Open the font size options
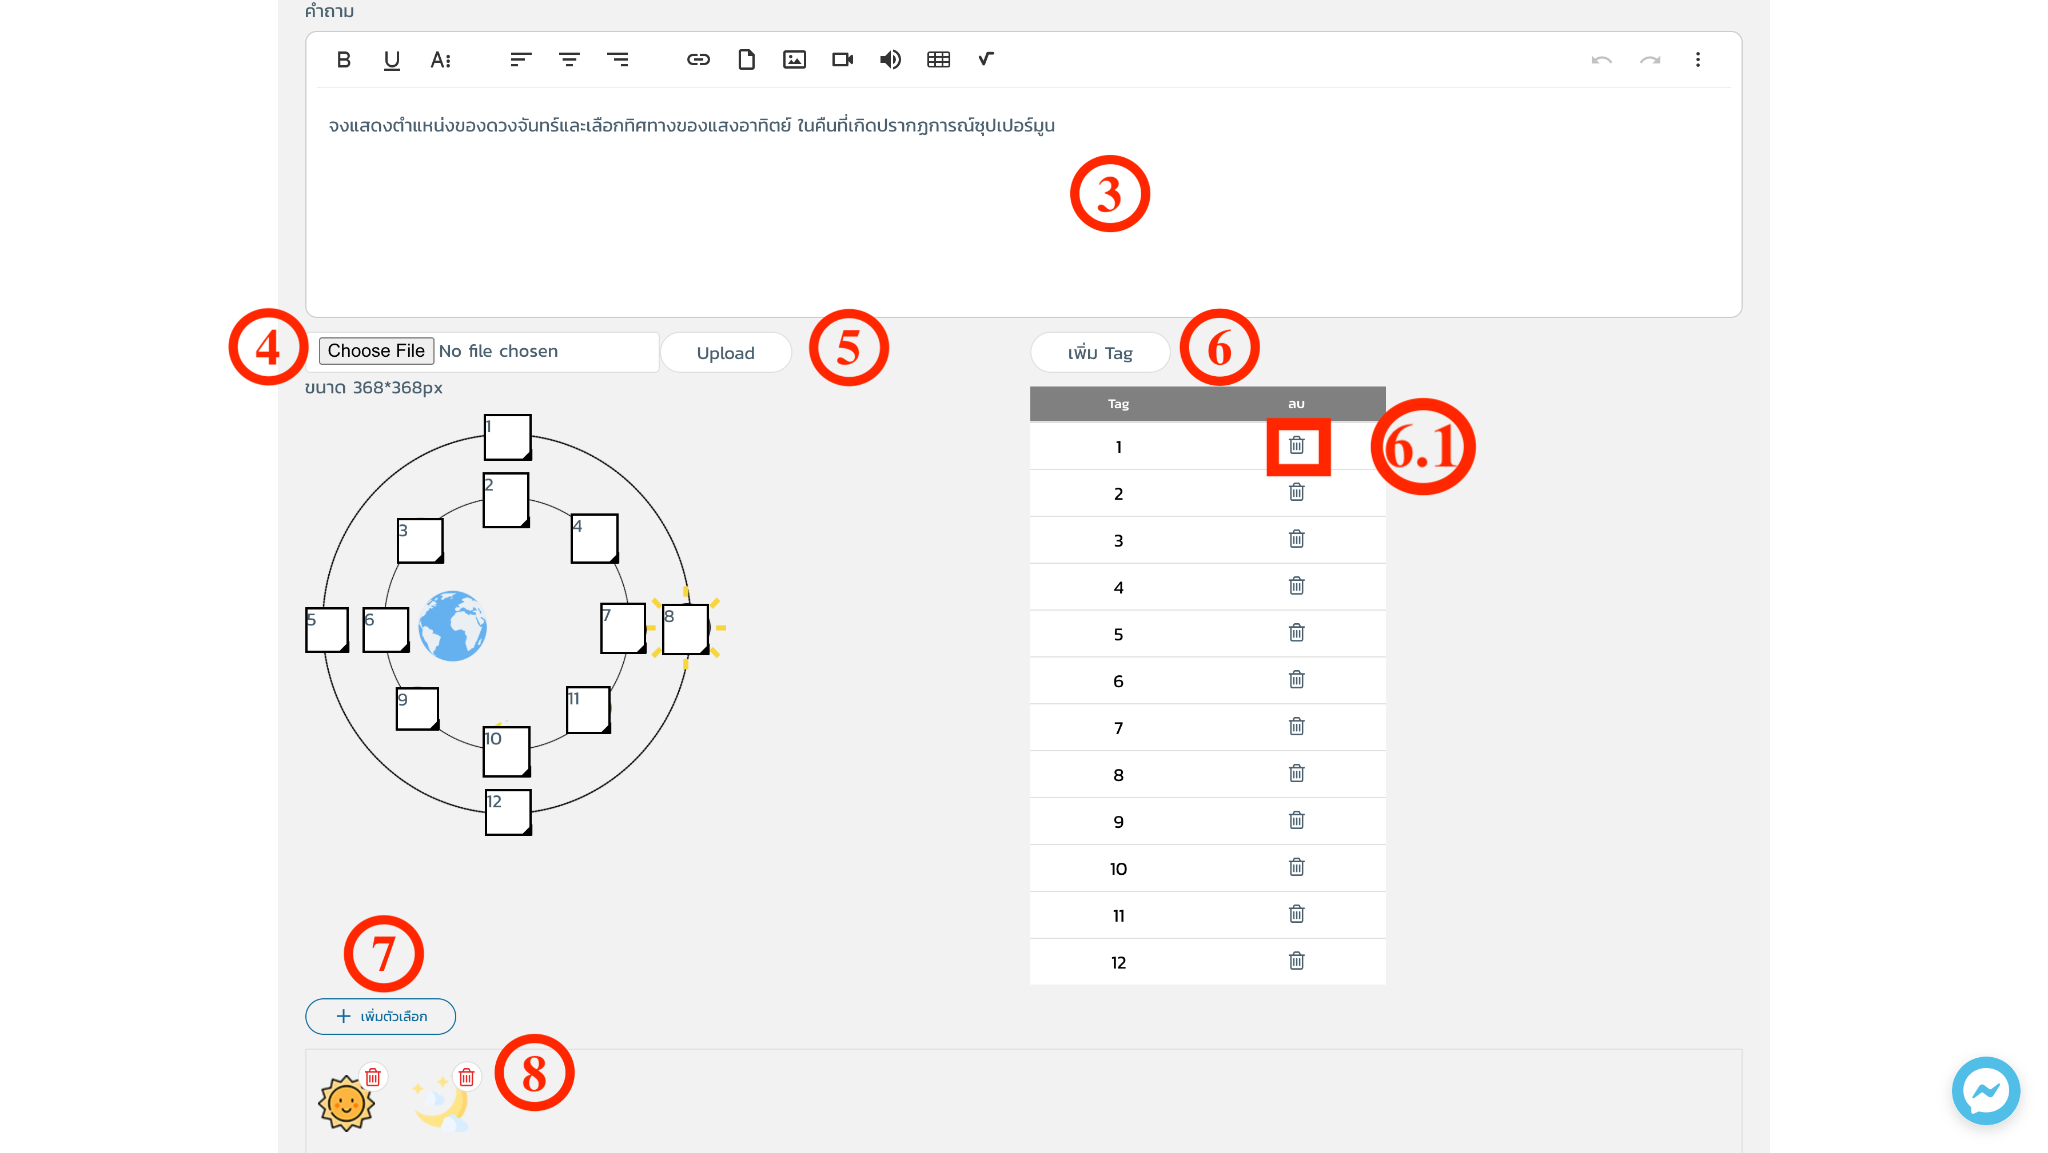Viewport: 2048px width, 1153px height. tap(440, 60)
